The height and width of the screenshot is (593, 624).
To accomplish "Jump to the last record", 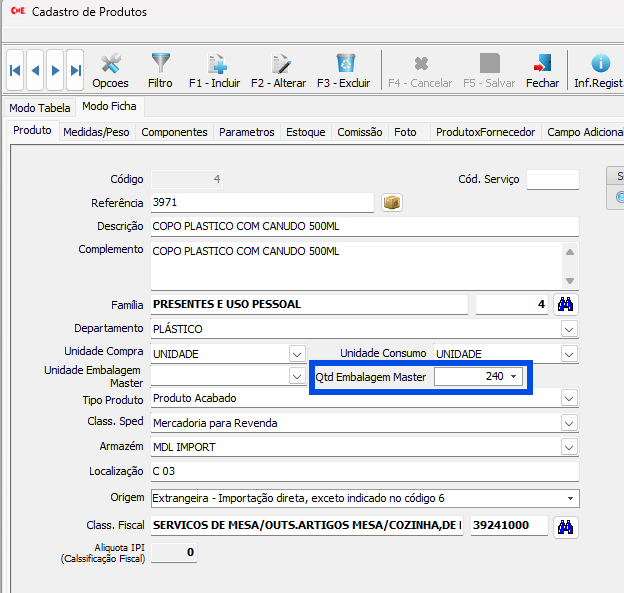I will [x=74, y=70].
